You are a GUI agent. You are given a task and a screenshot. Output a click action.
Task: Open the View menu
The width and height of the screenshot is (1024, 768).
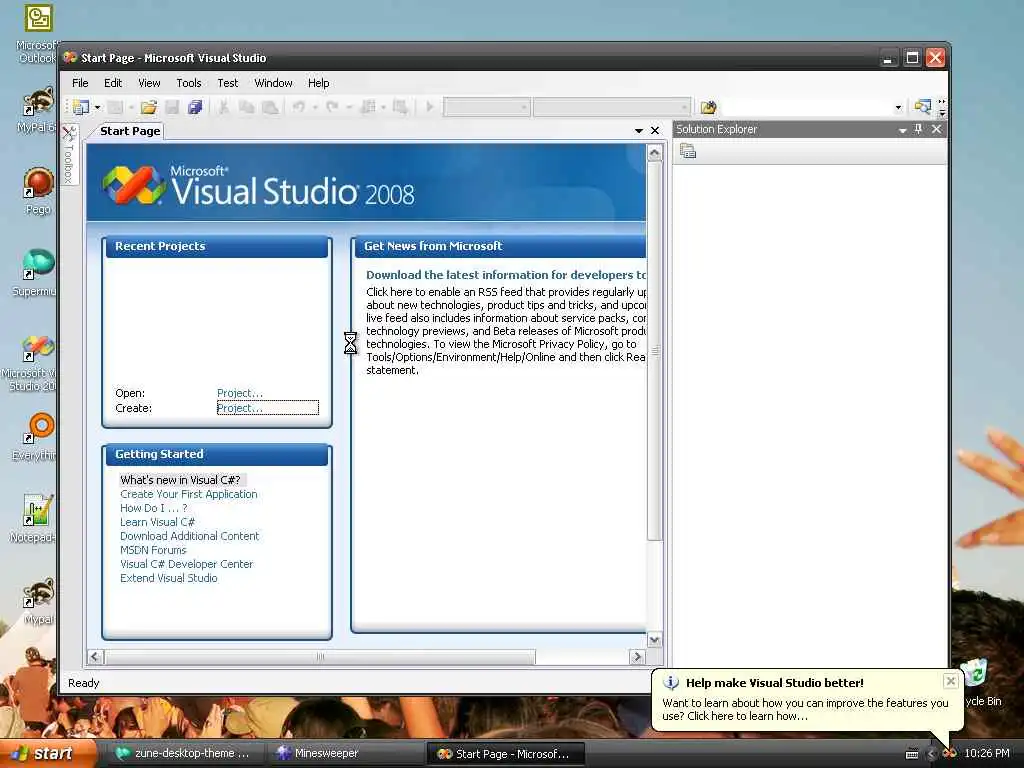coord(149,83)
